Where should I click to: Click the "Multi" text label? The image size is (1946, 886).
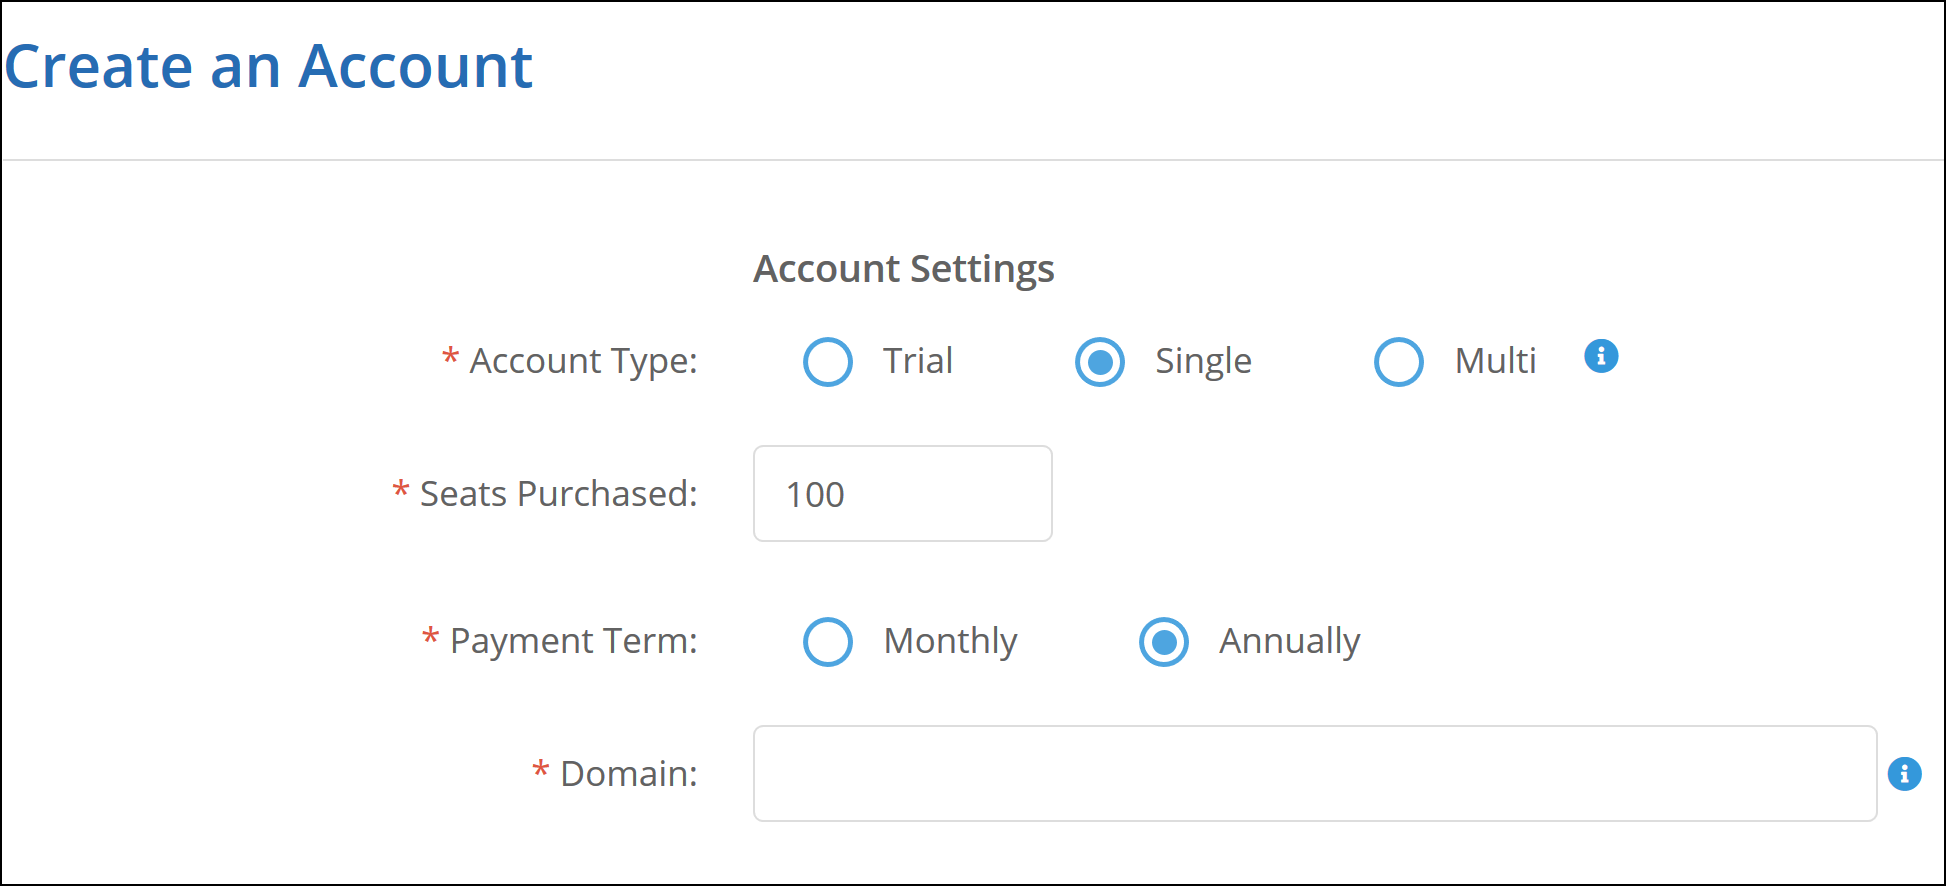coord(1495,361)
